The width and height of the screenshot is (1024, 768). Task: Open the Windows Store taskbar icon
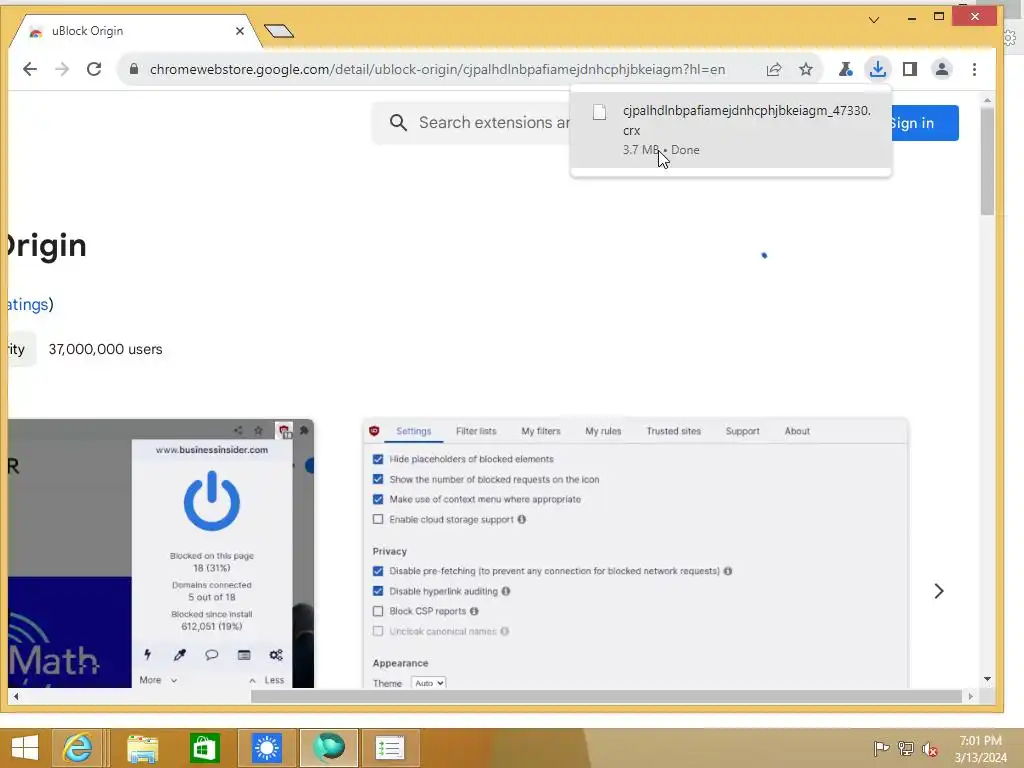coord(204,748)
